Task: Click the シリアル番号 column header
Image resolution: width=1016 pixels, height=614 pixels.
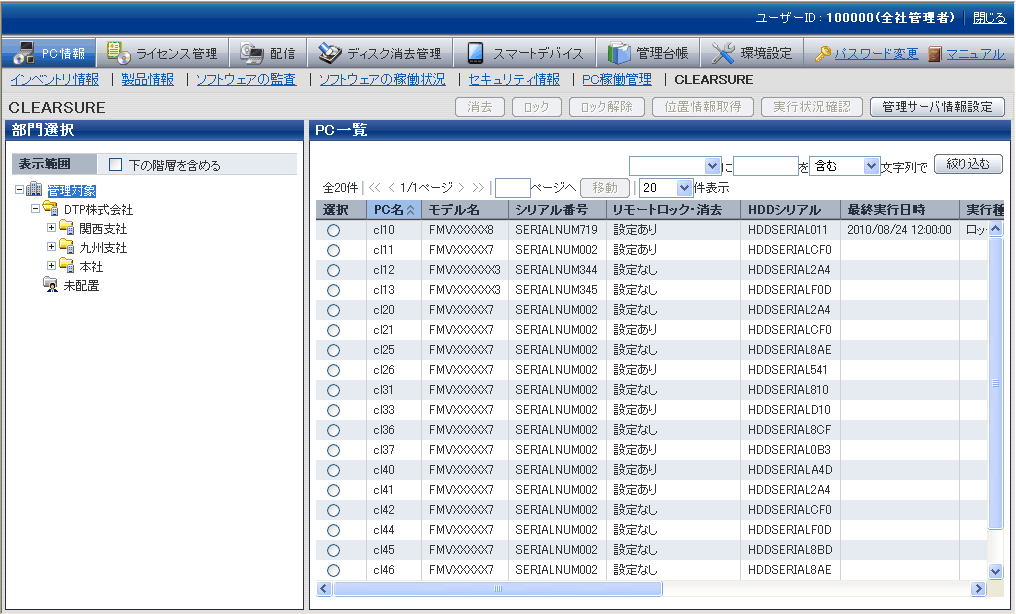Action: 557,210
